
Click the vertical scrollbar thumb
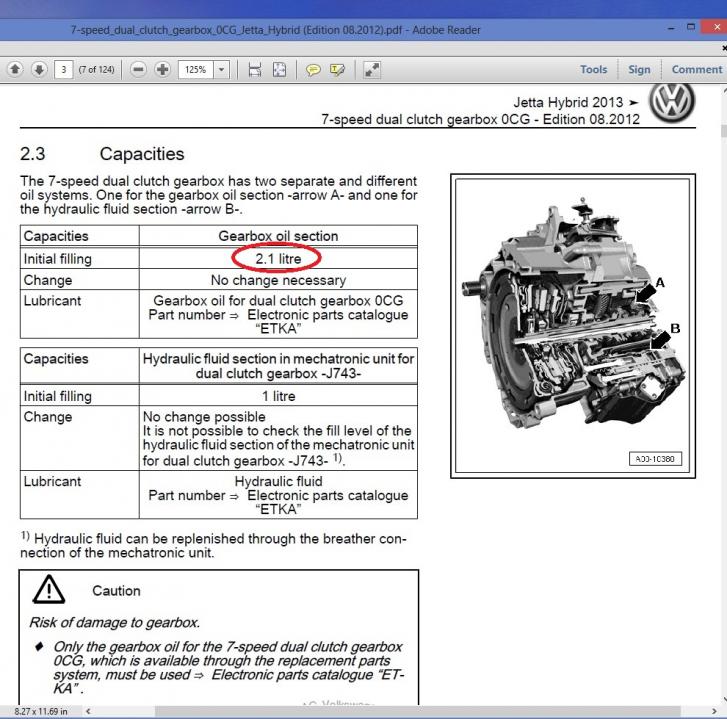(x=724, y=130)
